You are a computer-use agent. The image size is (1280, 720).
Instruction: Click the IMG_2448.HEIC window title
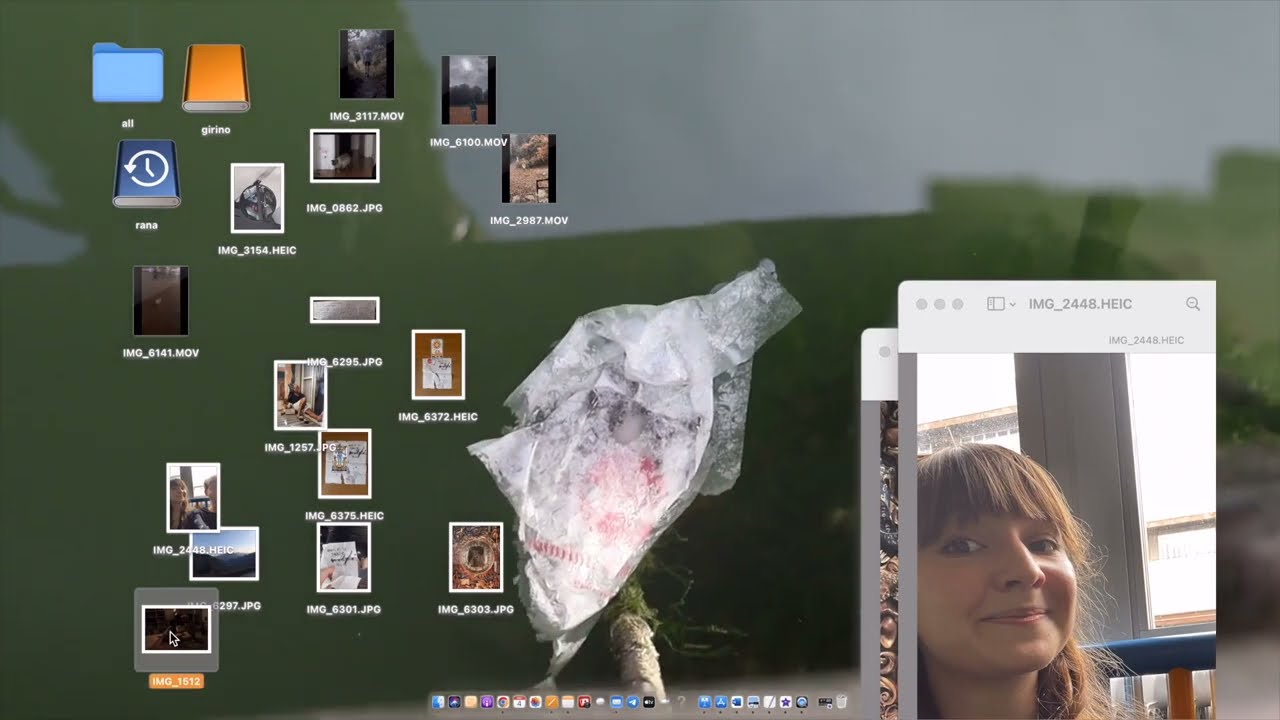[x=1080, y=304]
